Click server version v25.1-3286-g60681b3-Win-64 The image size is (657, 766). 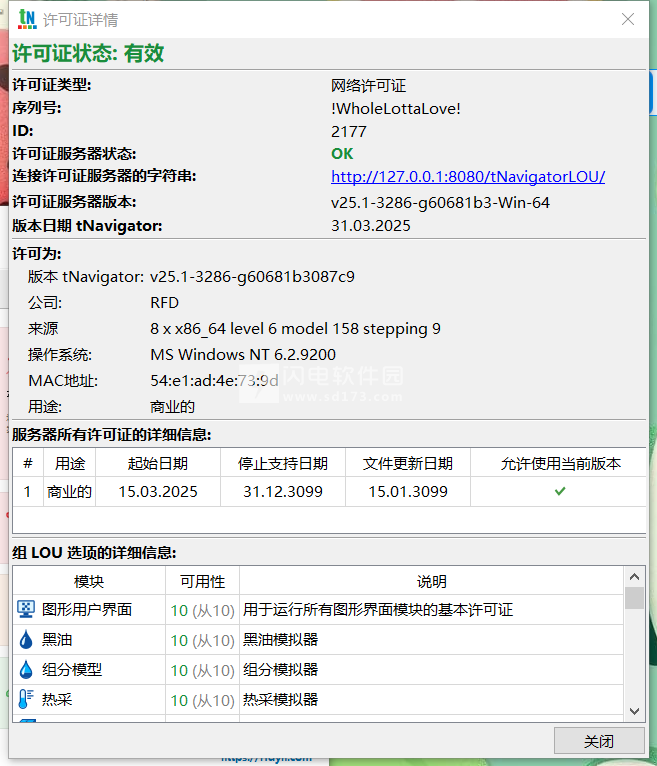tap(440, 203)
